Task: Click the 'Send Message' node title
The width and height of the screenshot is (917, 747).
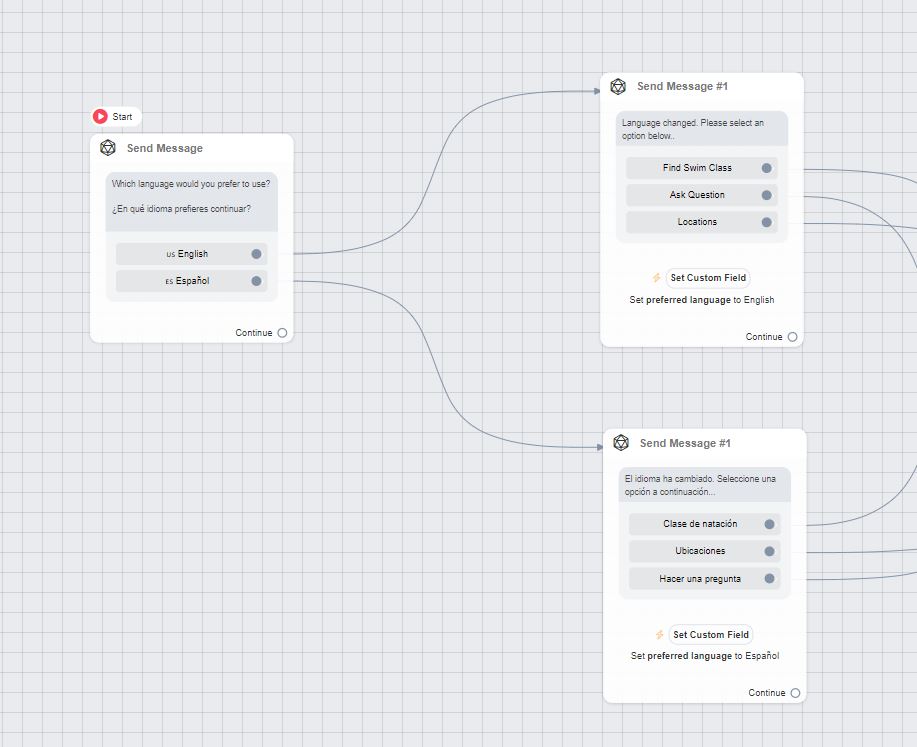Action: [x=165, y=149]
